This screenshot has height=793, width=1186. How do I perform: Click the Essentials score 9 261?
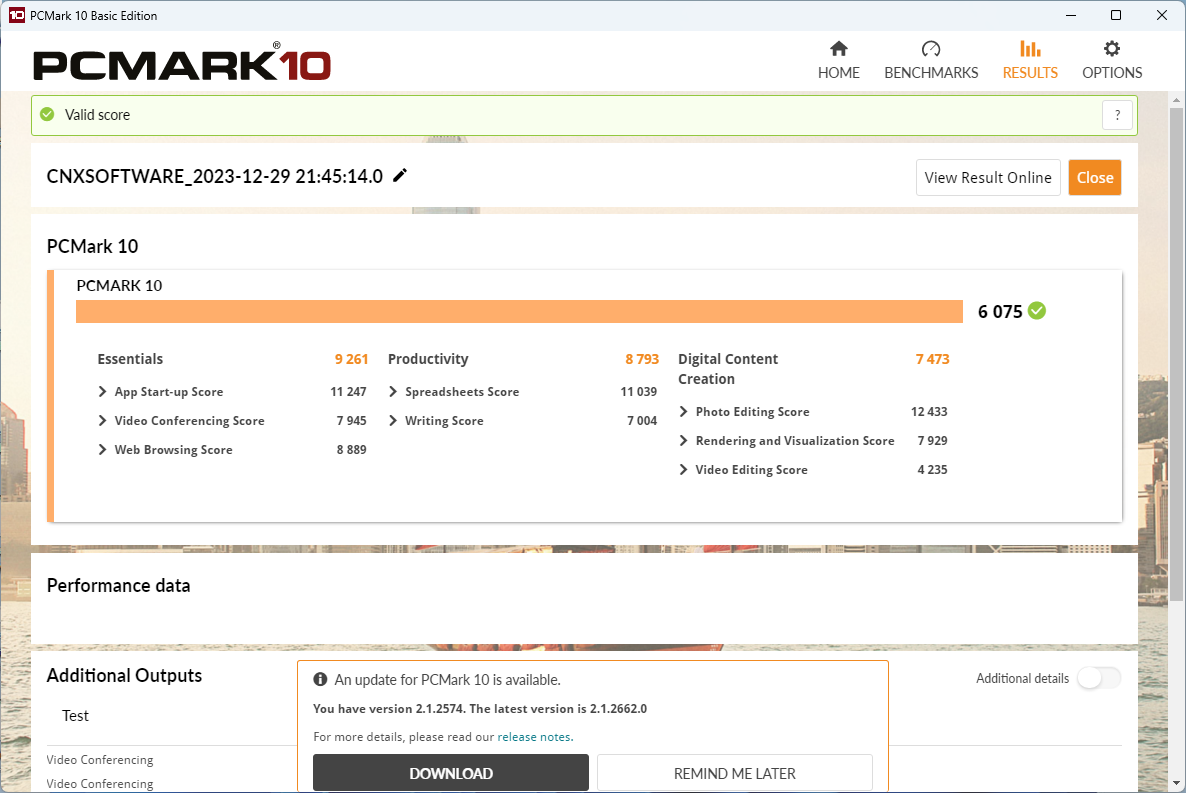pyautogui.click(x=351, y=359)
